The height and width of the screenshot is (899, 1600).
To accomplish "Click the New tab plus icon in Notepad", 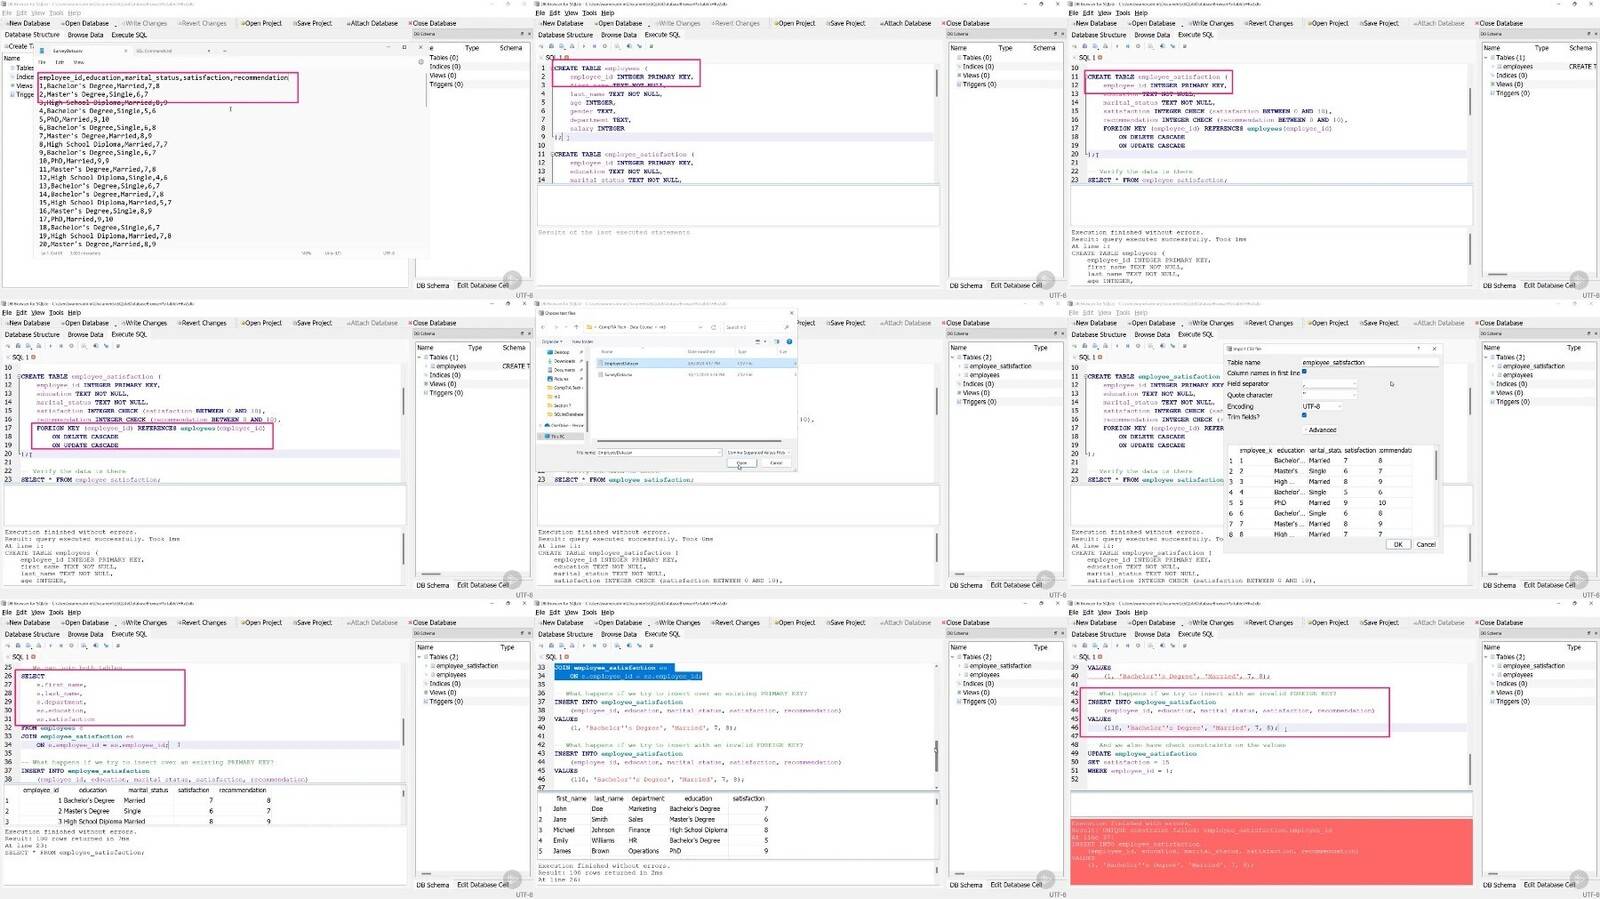I will [225, 51].
